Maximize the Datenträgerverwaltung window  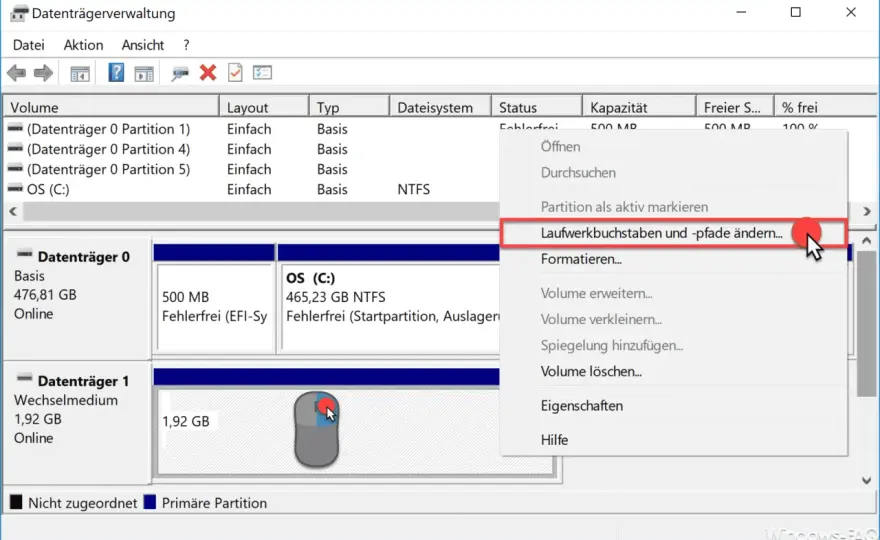795,12
